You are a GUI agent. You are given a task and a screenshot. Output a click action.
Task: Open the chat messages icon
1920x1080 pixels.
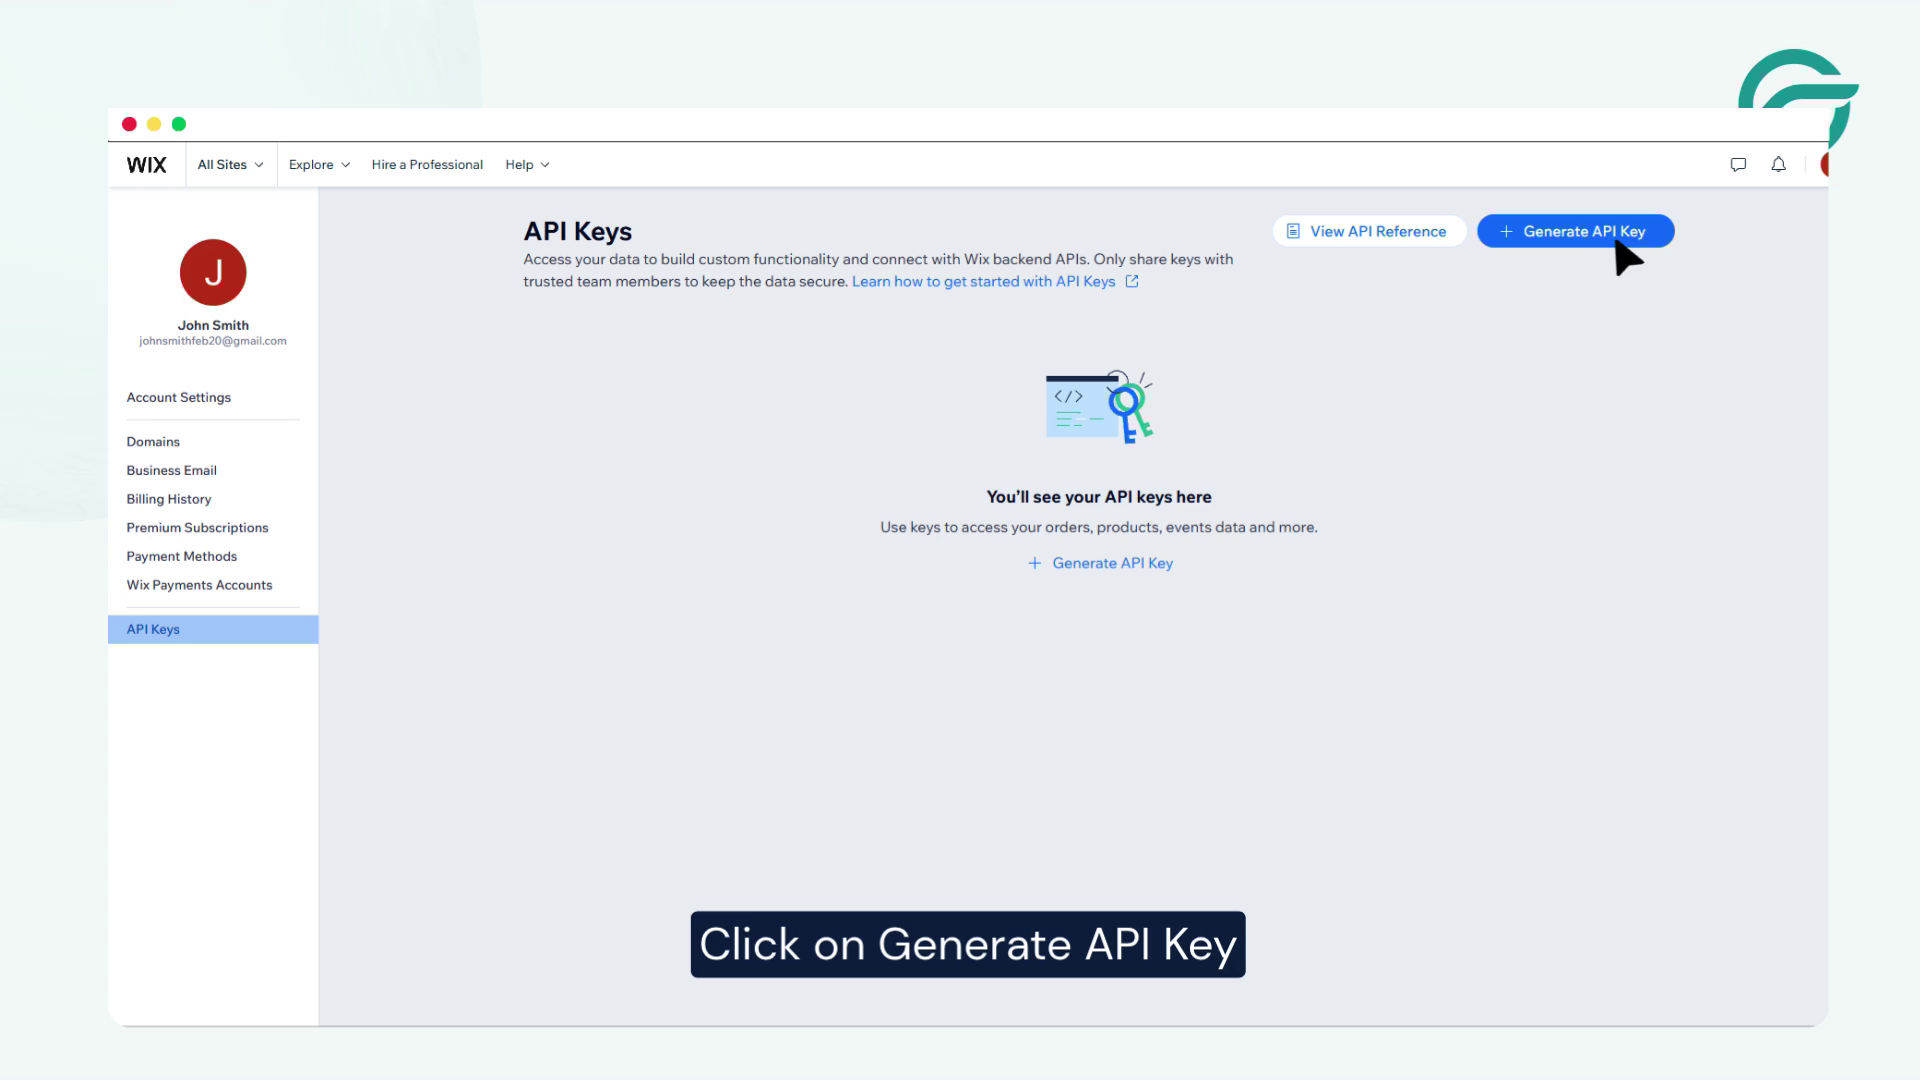point(1738,165)
